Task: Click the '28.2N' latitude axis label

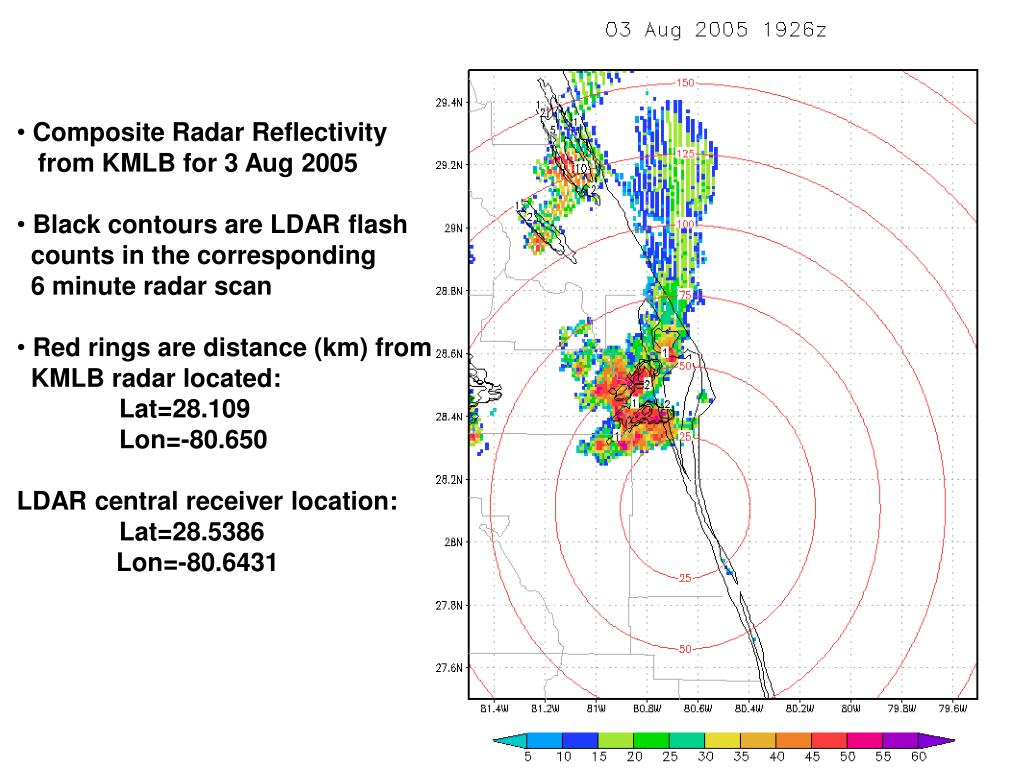Action: pyautogui.click(x=449, y=479)
